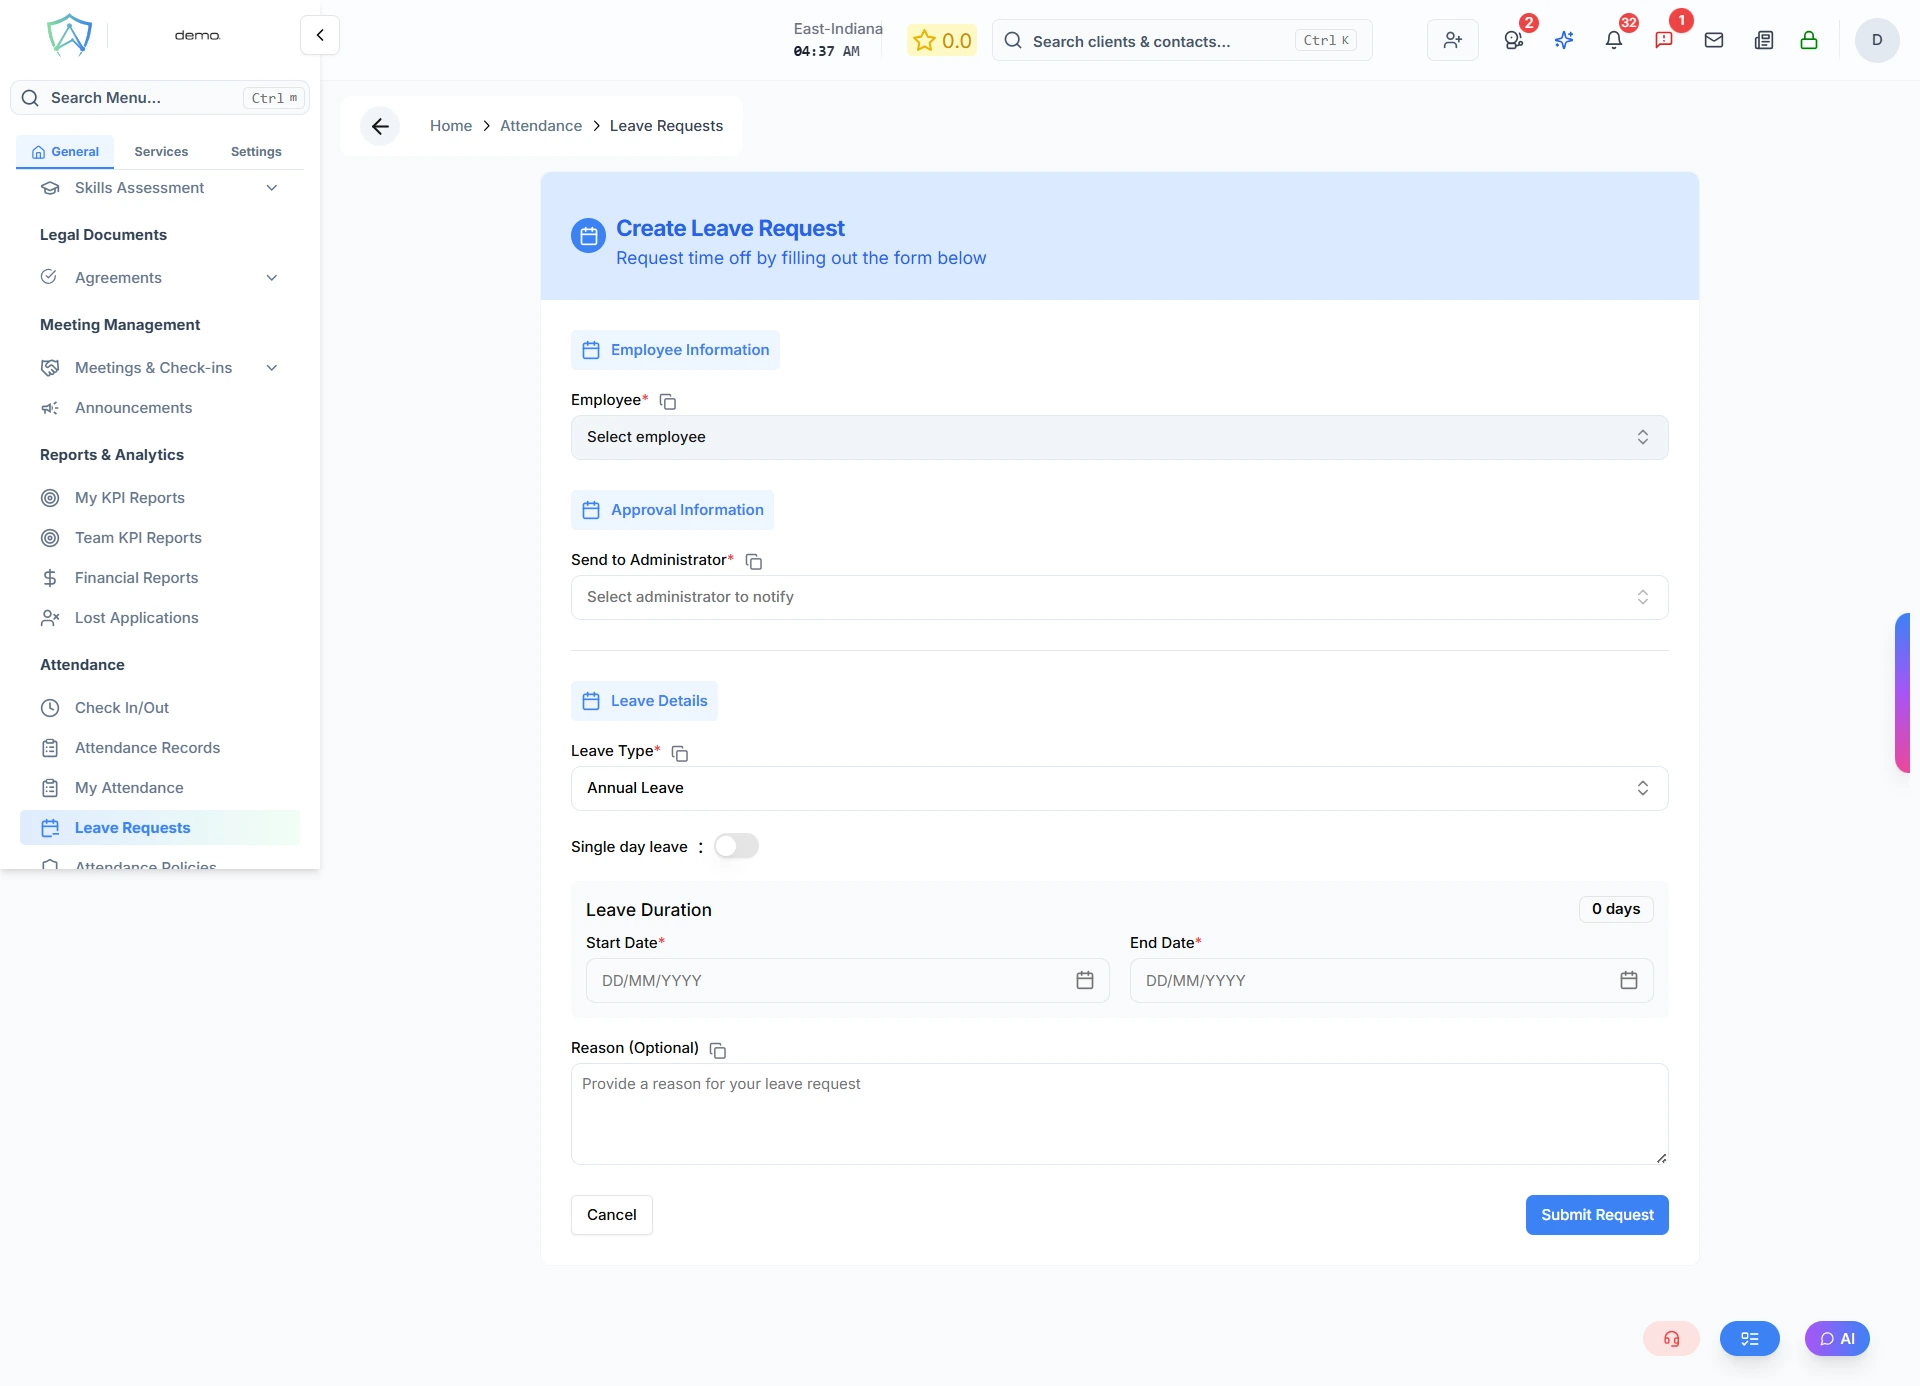Open the mail inbox icon
1920x1386 pixels.
point(1714,40)
